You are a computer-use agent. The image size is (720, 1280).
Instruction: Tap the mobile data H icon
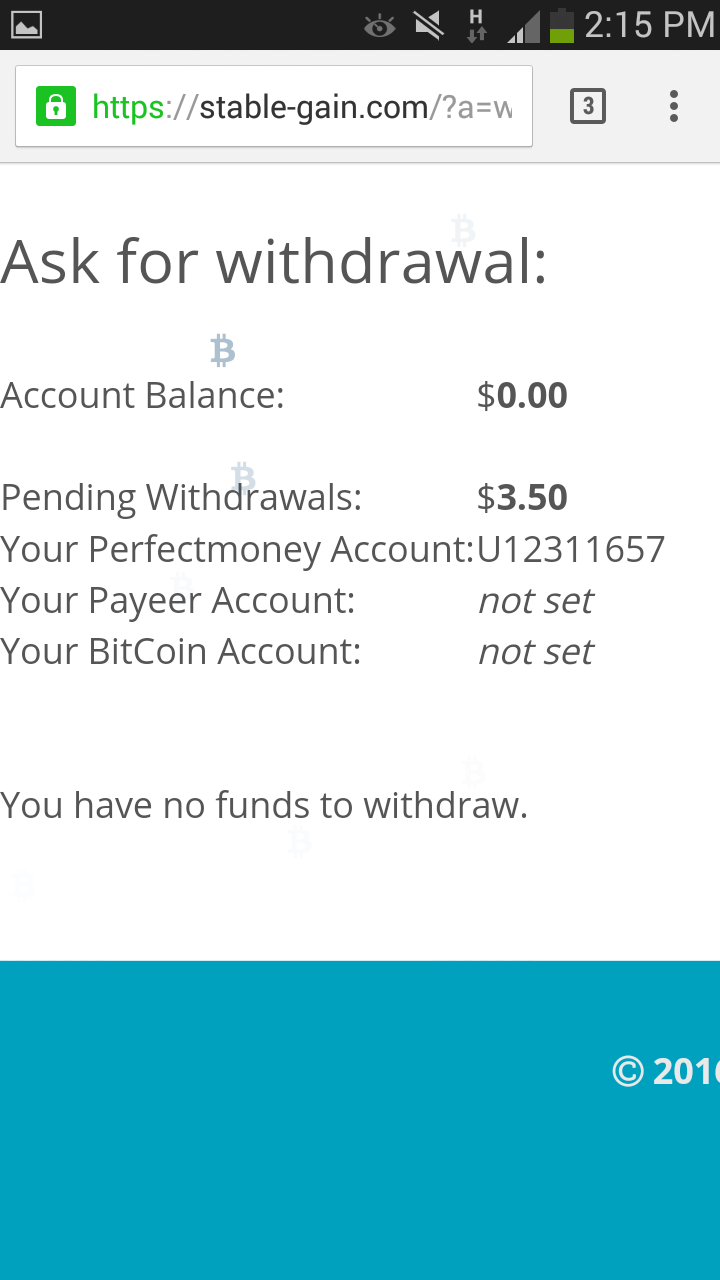pos(477,25)
